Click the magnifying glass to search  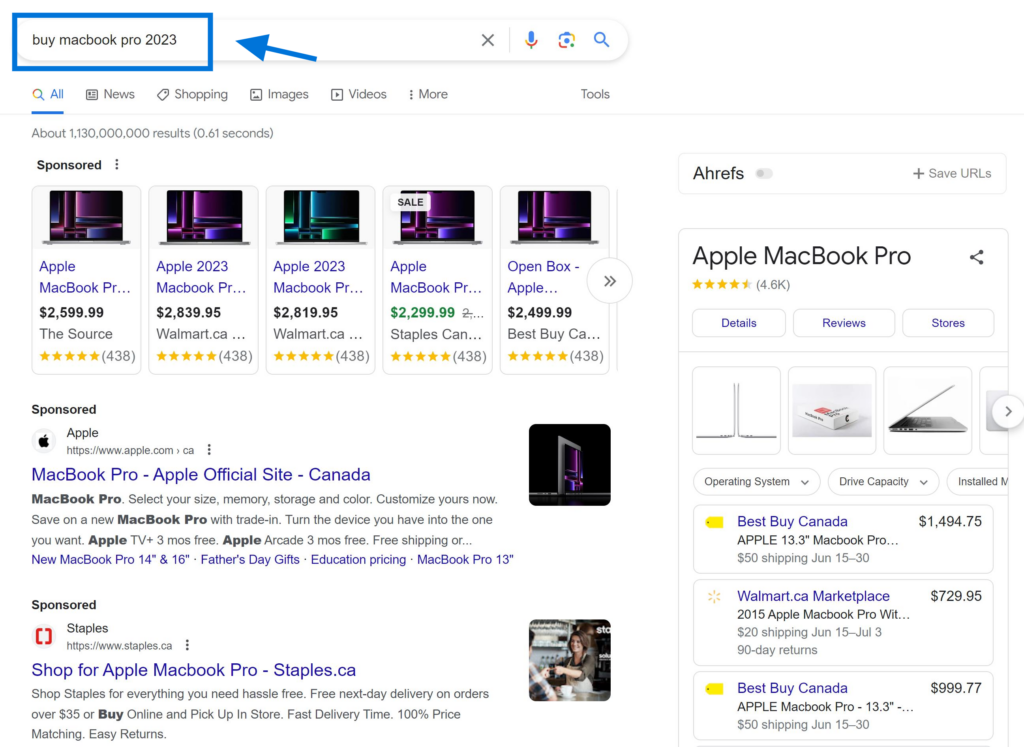point(602,40)
